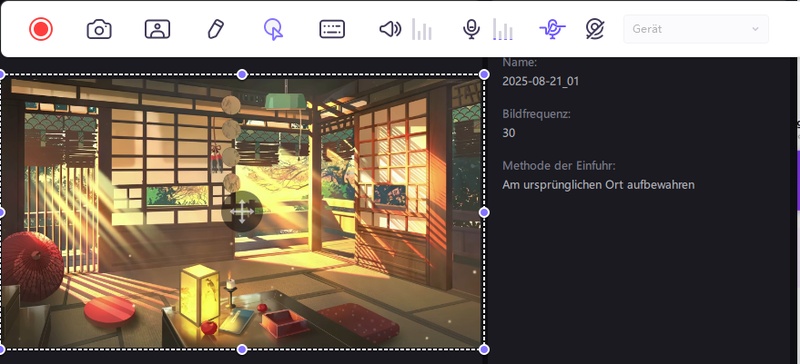Take a screenshot with the camera icon
Viewport: 800px width, 364px height.
click(99, 29)
